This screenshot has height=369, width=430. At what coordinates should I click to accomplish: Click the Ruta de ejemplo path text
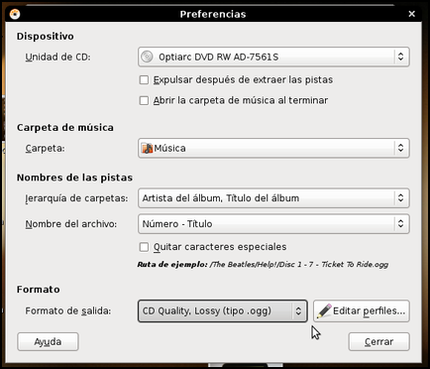263,265
